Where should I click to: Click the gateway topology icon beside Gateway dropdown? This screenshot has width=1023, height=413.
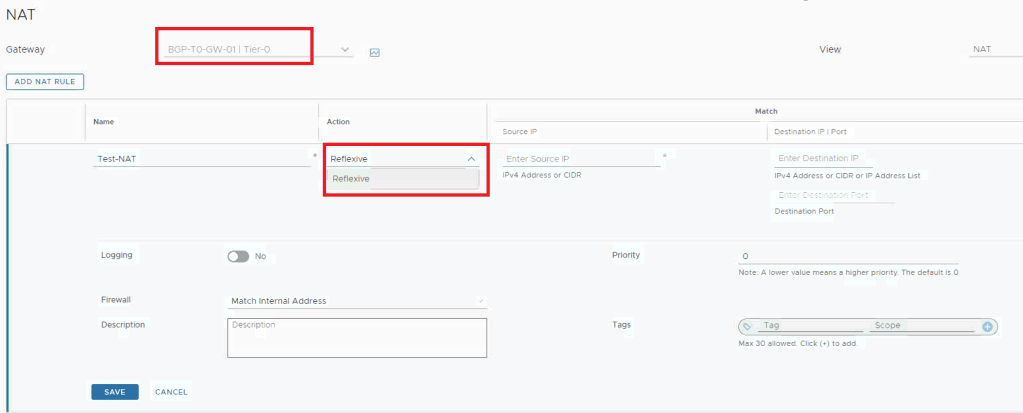point(375,52)
